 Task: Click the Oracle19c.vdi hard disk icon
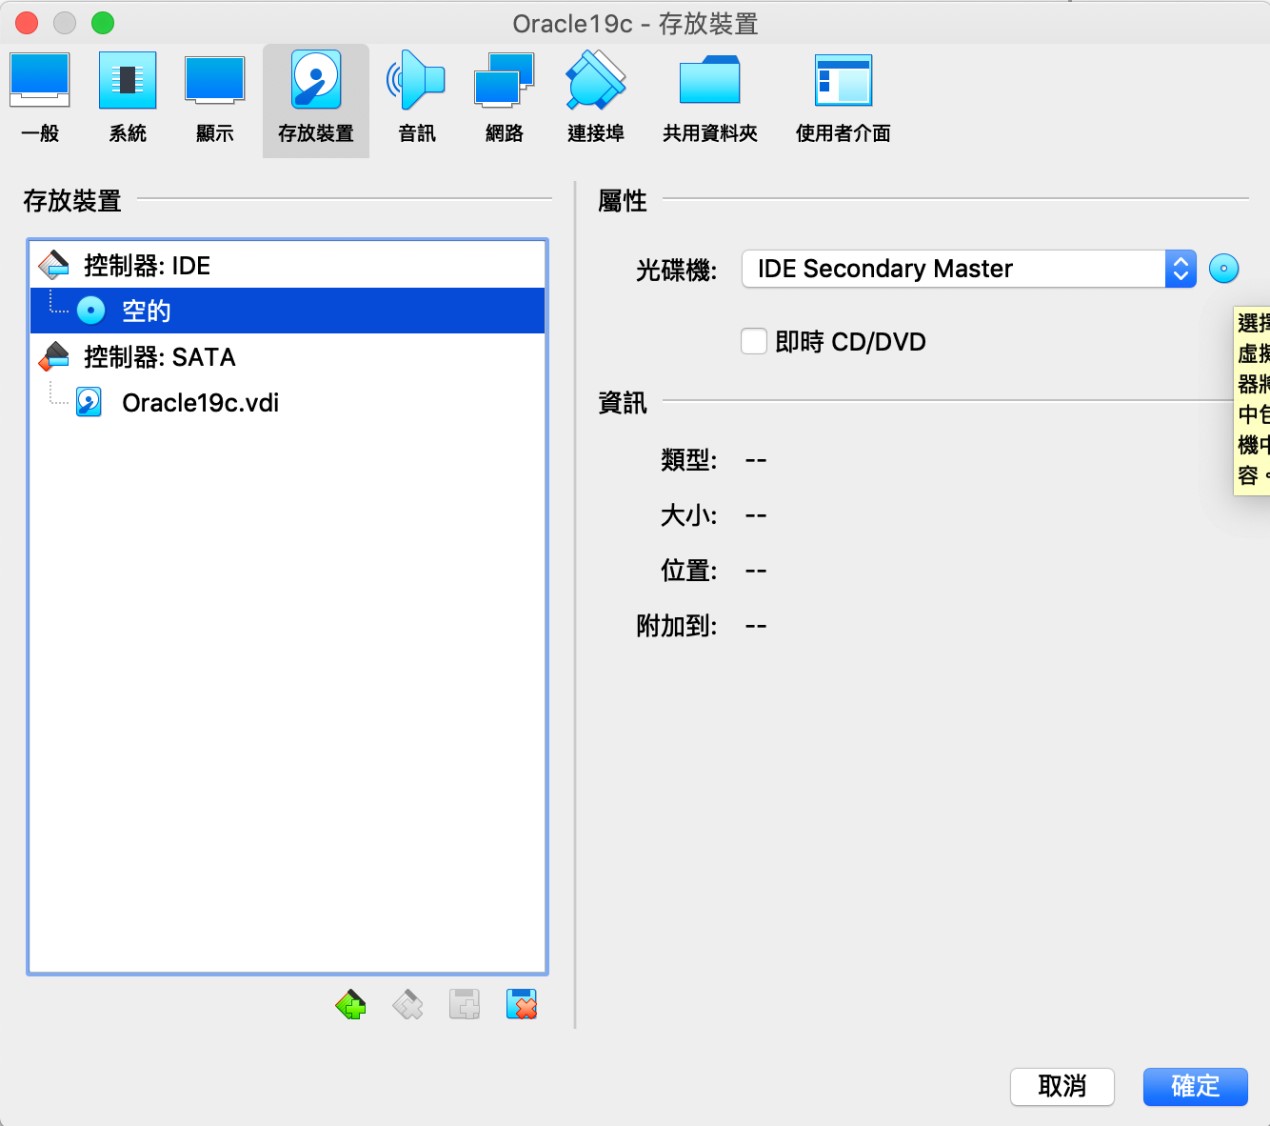[x=89, y=403]
